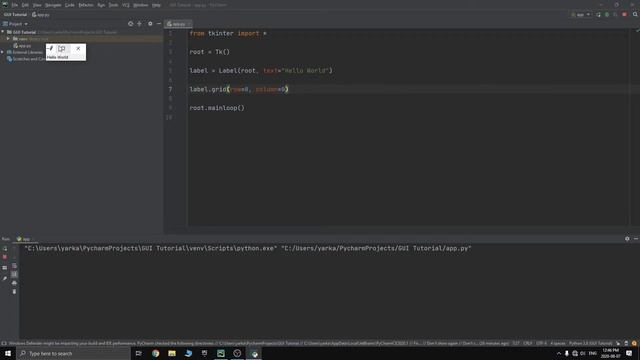This screenshot has width=640, height=360.
Task: Click the red Stop icon in top toolbar
Action: [624, 15]
